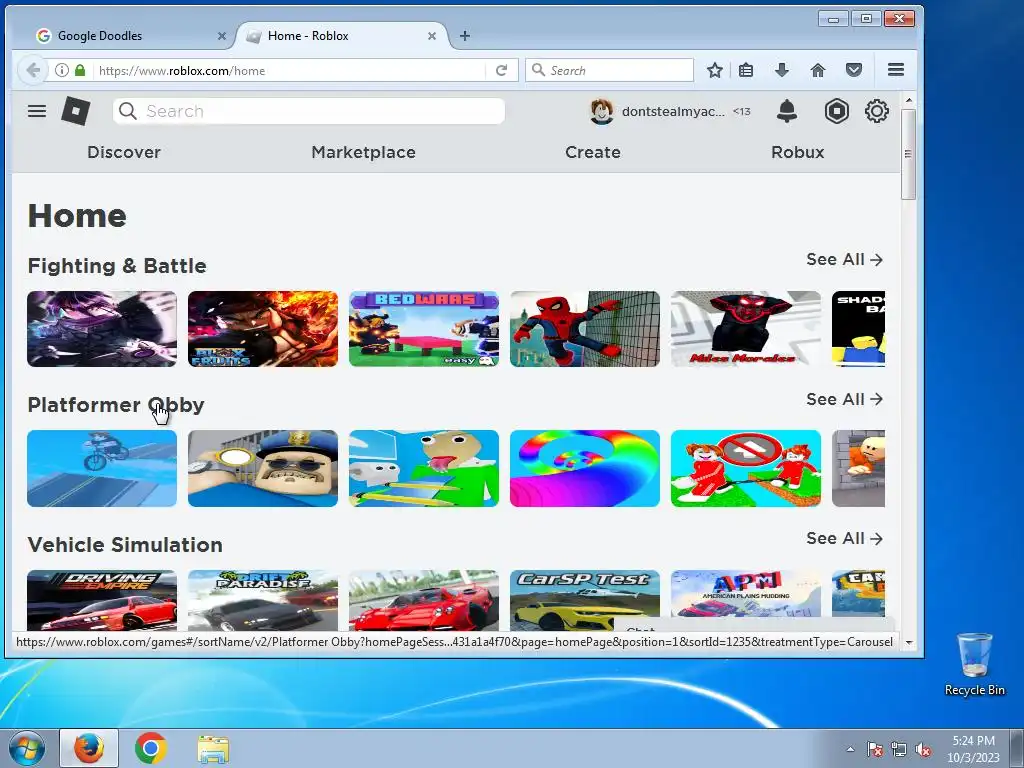Open the CarSP Test game thumbnail
The image size is (1024, 768).
(584, 593)
